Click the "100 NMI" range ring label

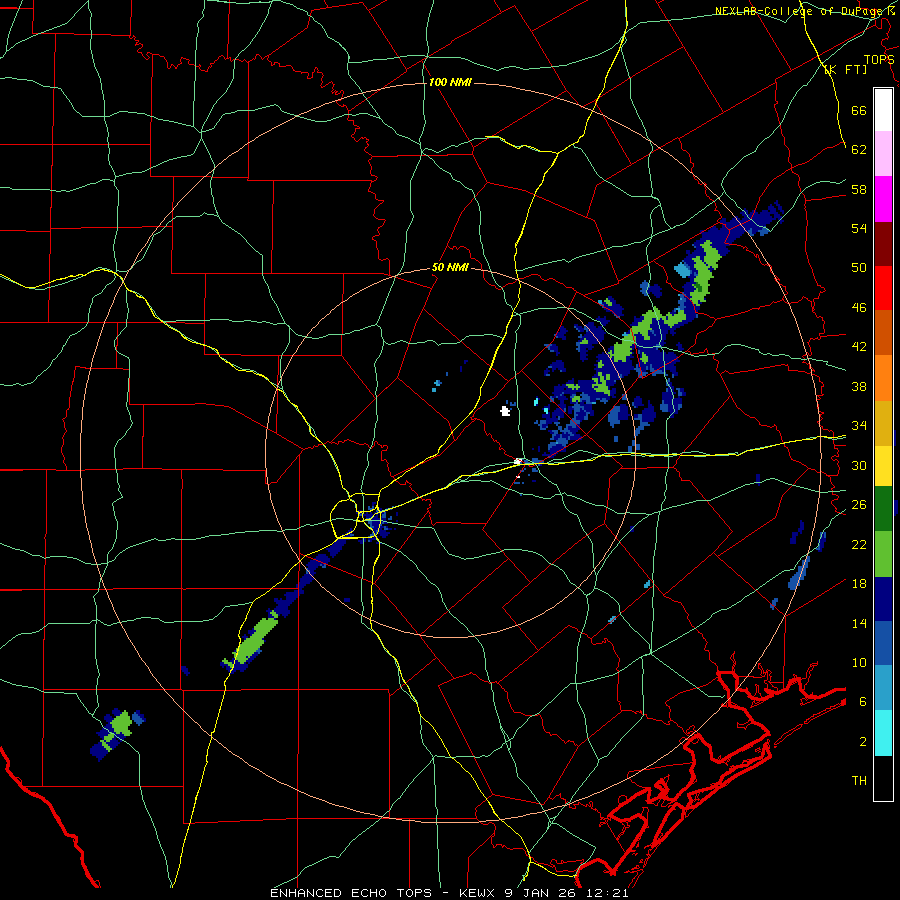[x=450, y=83]
